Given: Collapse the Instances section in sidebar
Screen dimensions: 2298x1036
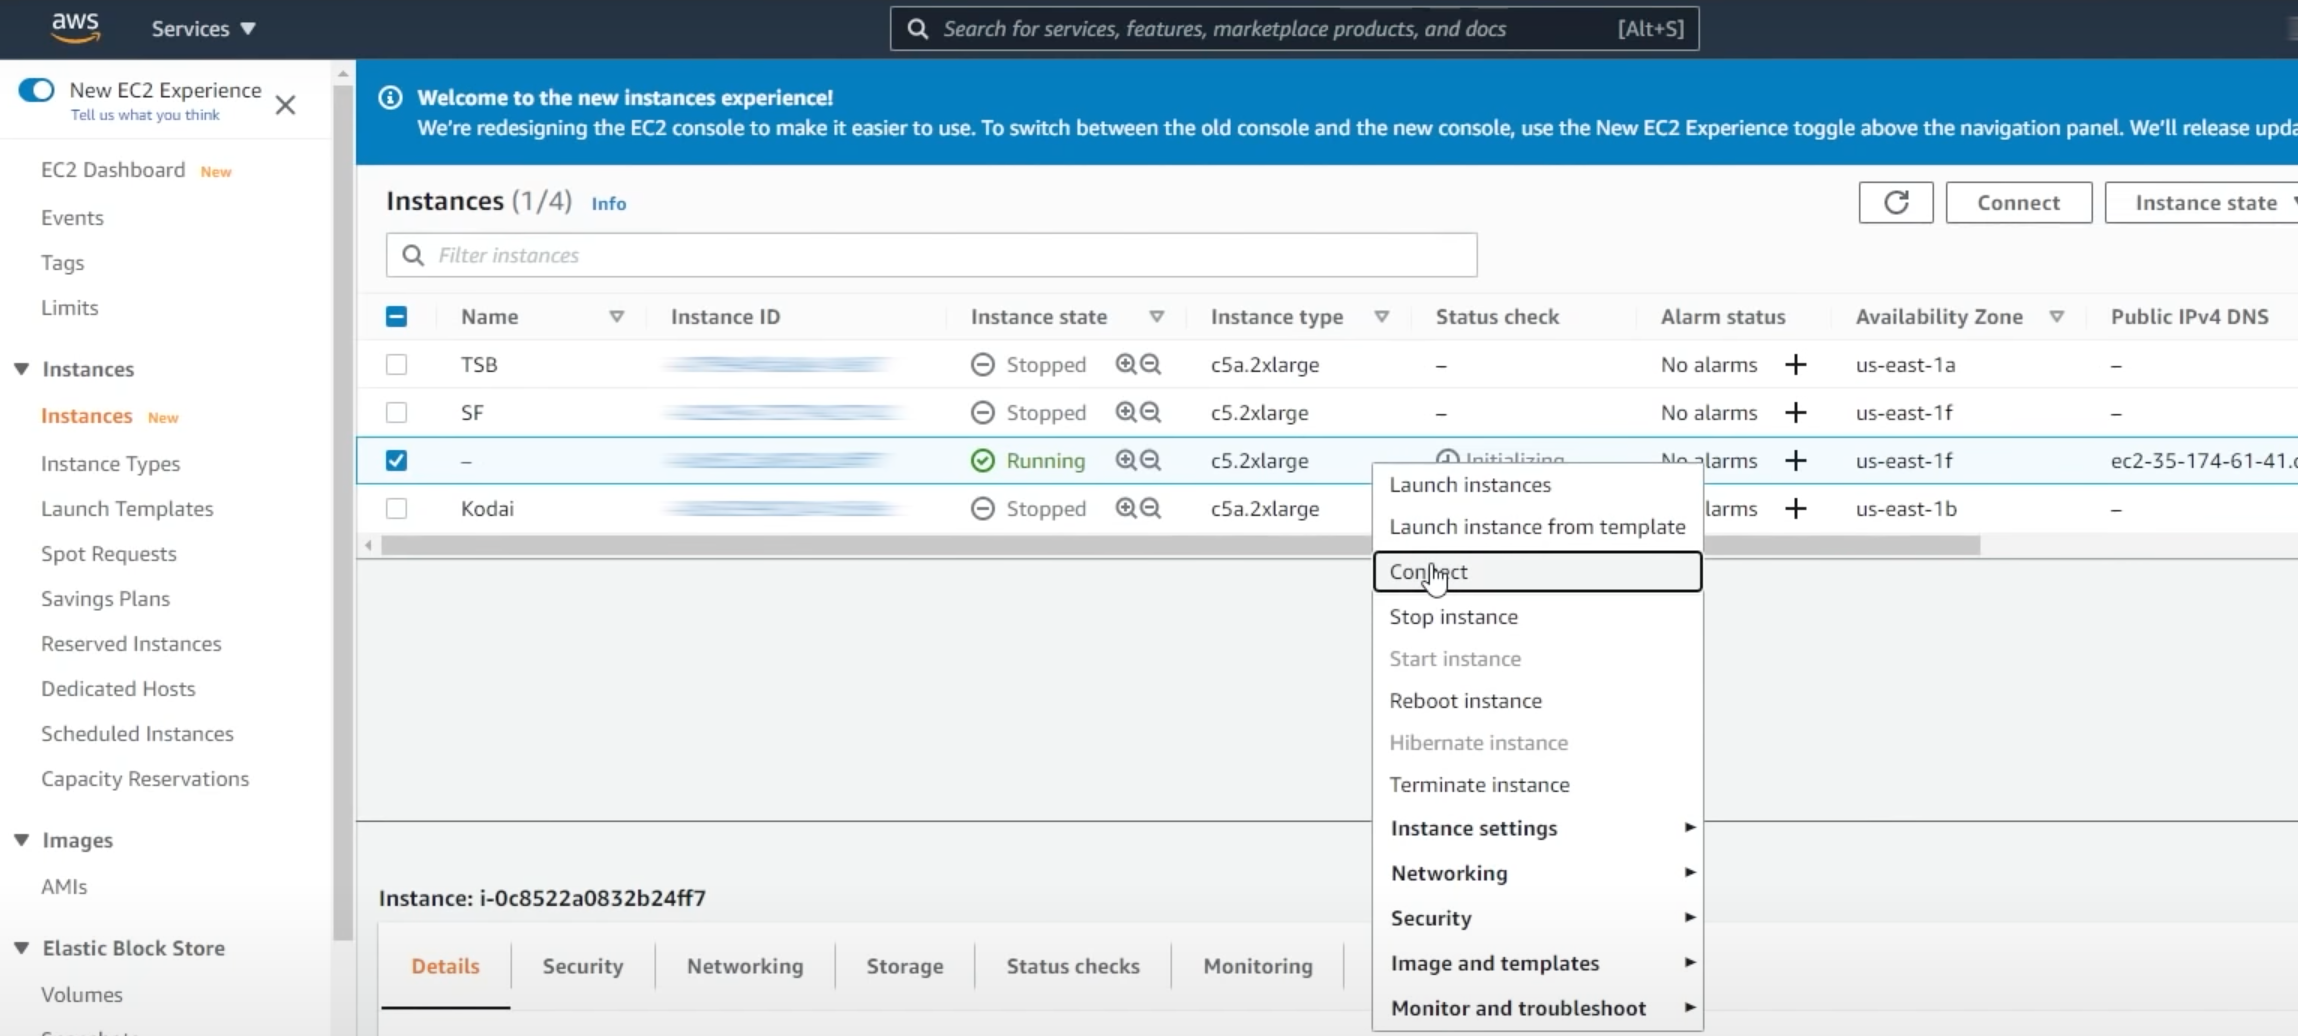Looking at the screenshot, I should point(22,369).
